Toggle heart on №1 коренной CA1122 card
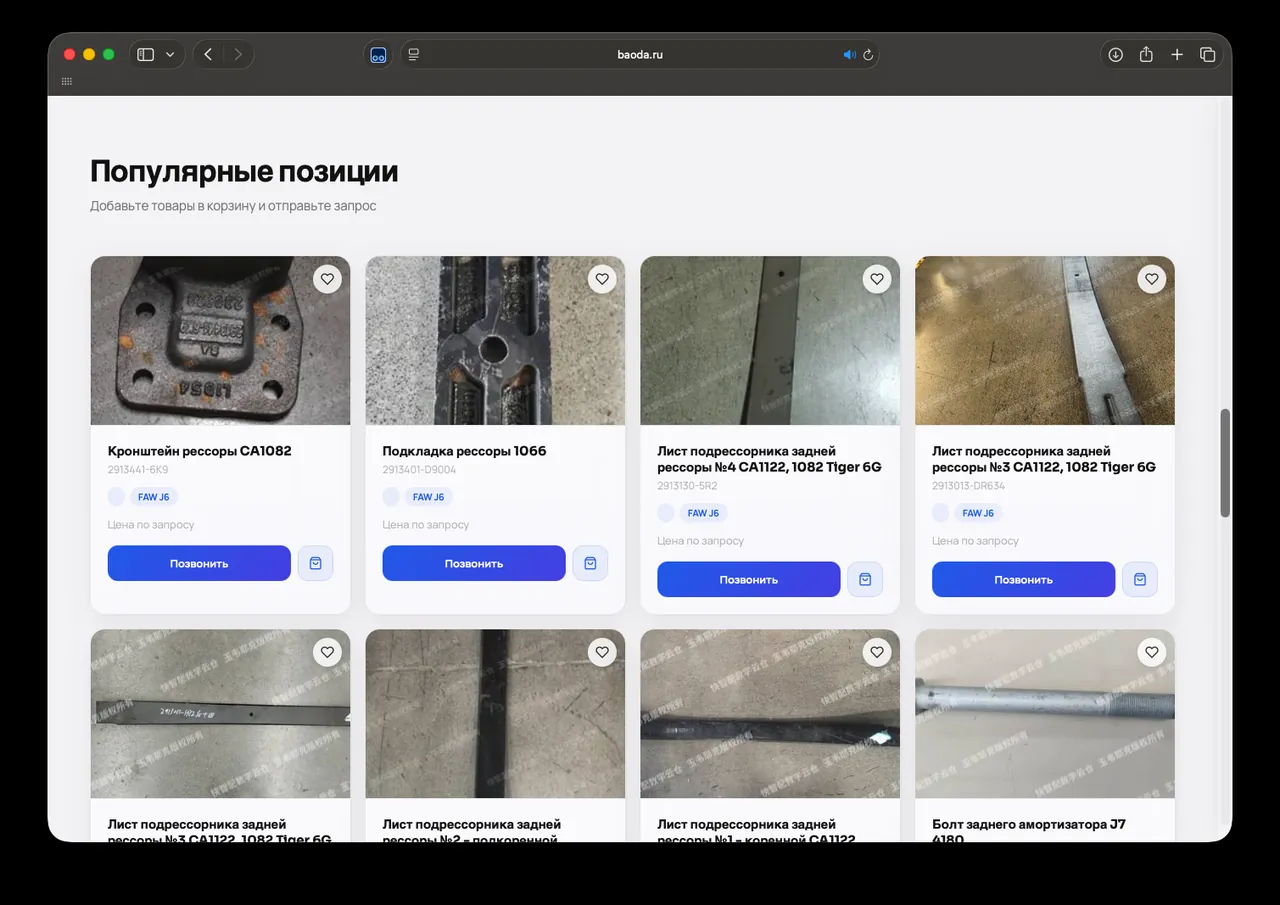This screenshot has width=1280, height=905. tap(877, 652)
